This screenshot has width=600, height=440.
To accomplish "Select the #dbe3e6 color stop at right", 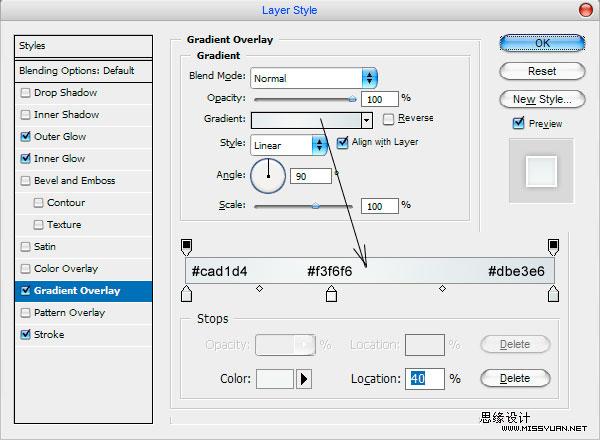I will point(553,293).
